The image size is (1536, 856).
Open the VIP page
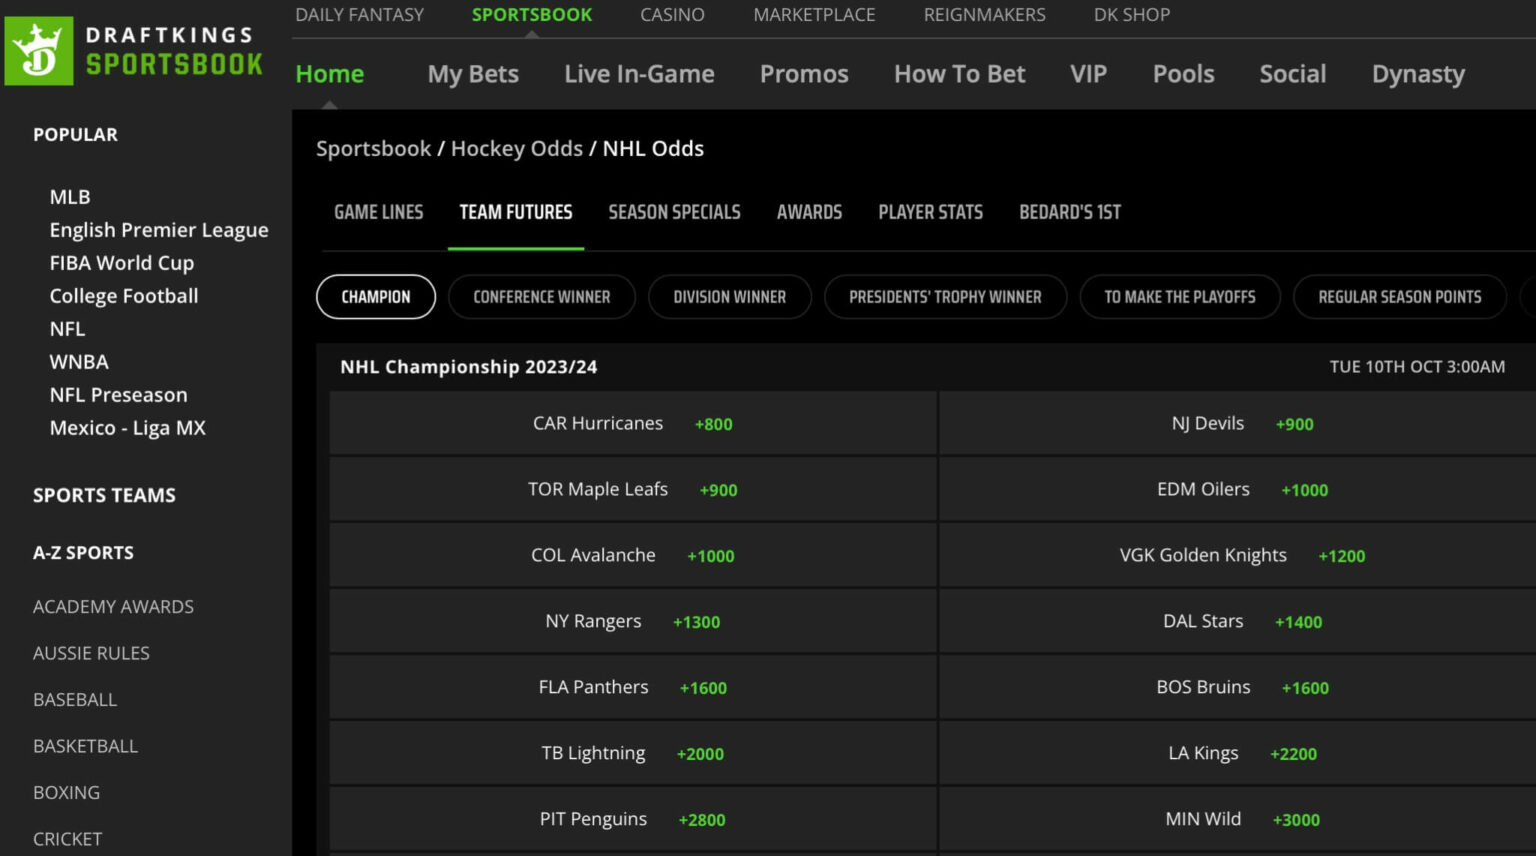coord(1088,74)
